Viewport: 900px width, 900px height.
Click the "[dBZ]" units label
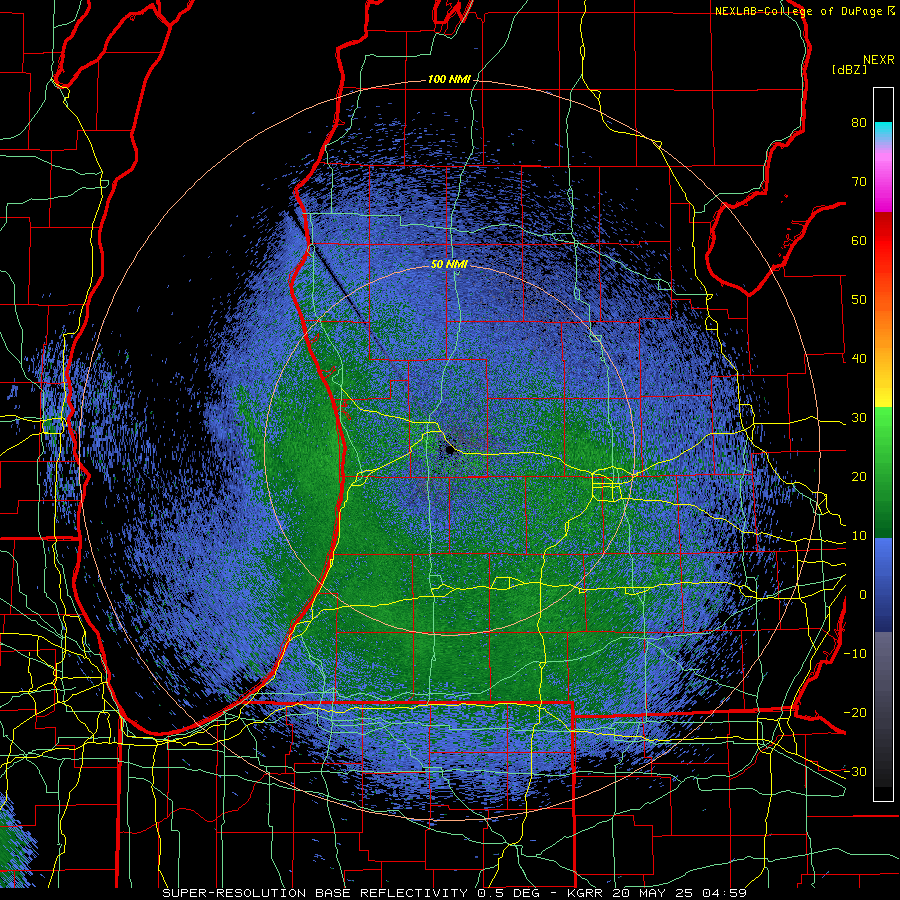pos(849,69)
